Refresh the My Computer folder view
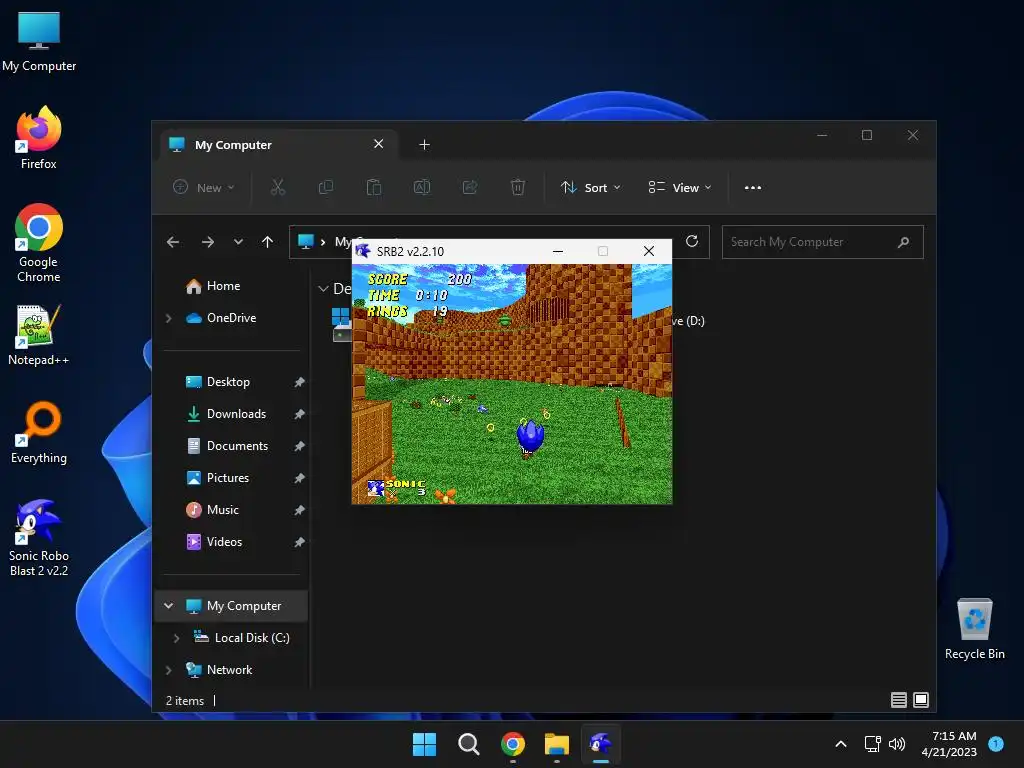1024x768 pixels. 692,242
